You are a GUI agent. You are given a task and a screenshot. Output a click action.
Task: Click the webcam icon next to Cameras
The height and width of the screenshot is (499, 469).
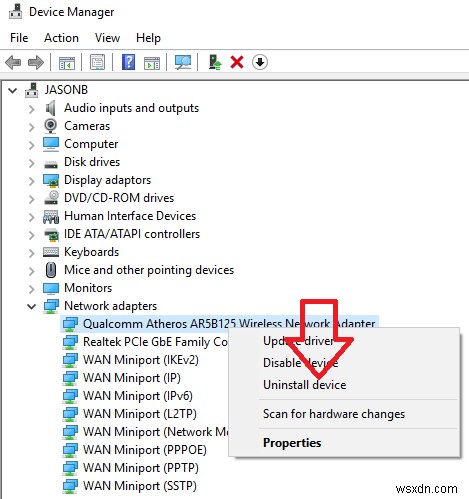[x=51, y=126]
